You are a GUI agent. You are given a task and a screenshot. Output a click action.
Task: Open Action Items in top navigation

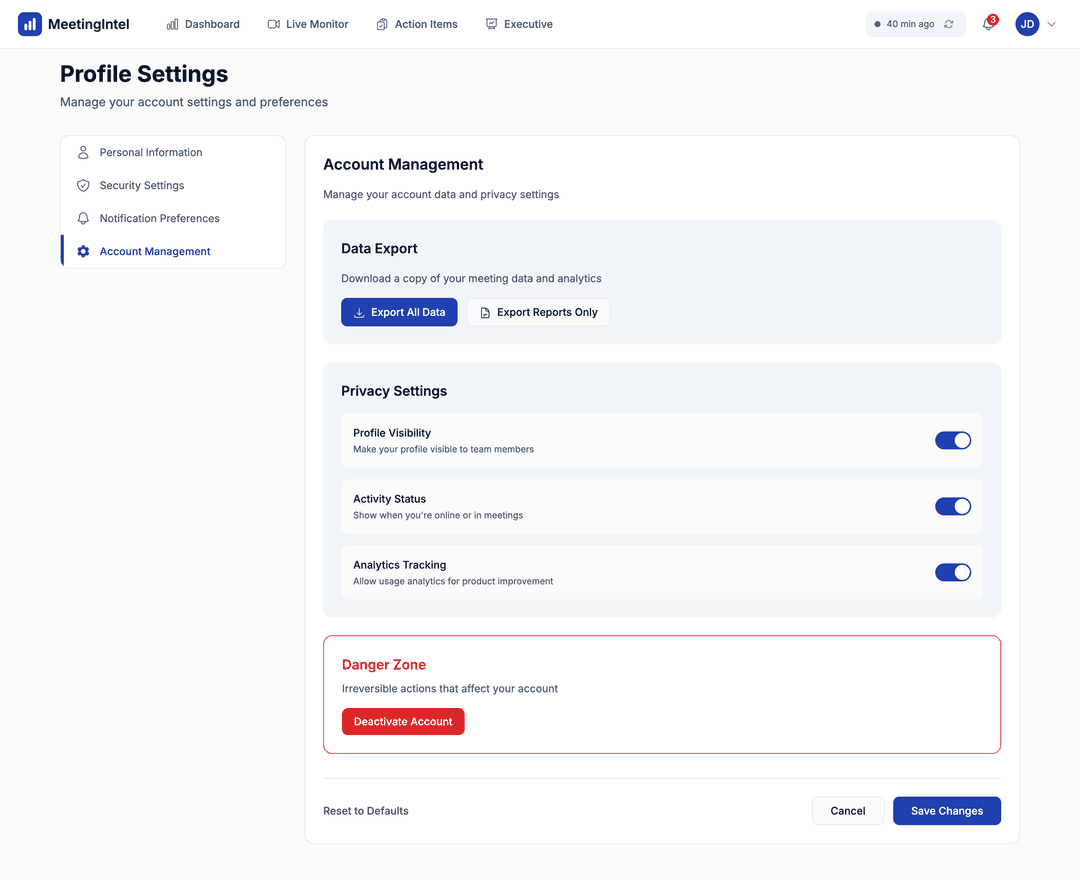pyautogui.click(x=417, y=24)
